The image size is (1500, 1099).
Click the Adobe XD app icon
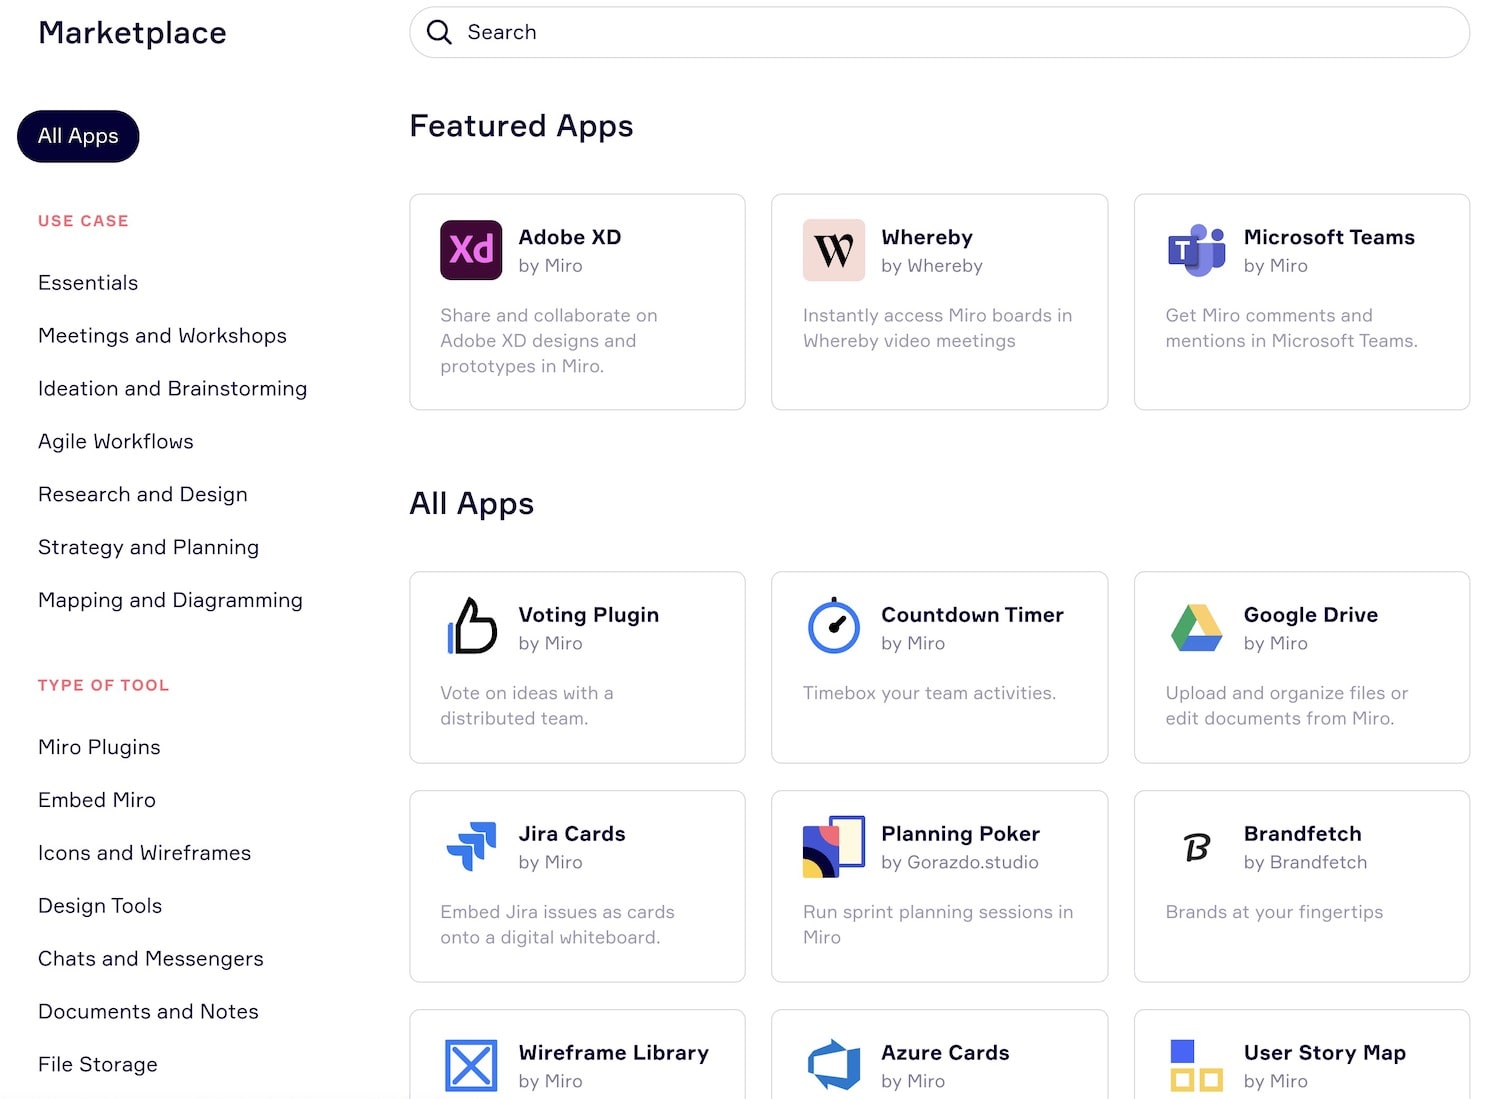(x=471, y=250)
